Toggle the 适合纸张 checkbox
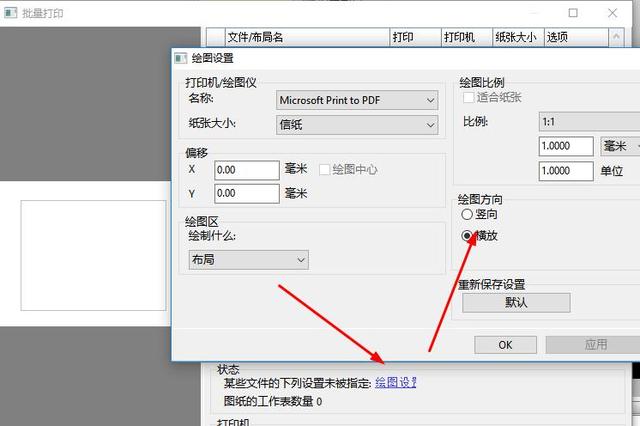The image size is (640, 426). 469,98
